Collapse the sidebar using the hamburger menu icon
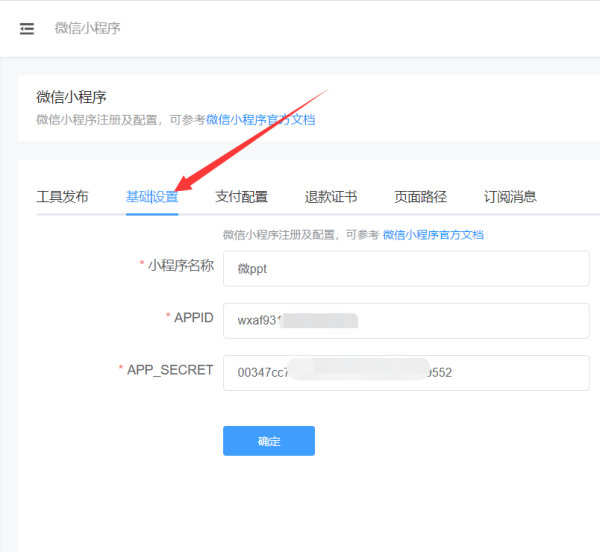Image resolution: width=600 pixels, height=552 pixels. [27, 29]
